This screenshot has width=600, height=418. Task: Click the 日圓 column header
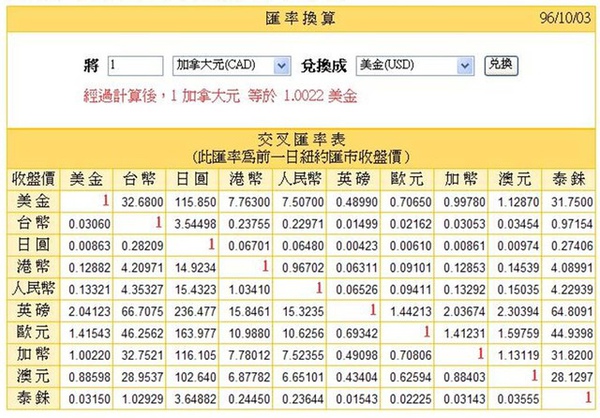coord(192,179)
